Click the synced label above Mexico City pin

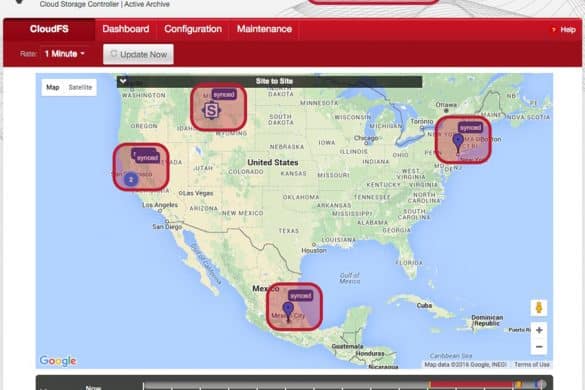pyautogui.click(x=300, y=296)
